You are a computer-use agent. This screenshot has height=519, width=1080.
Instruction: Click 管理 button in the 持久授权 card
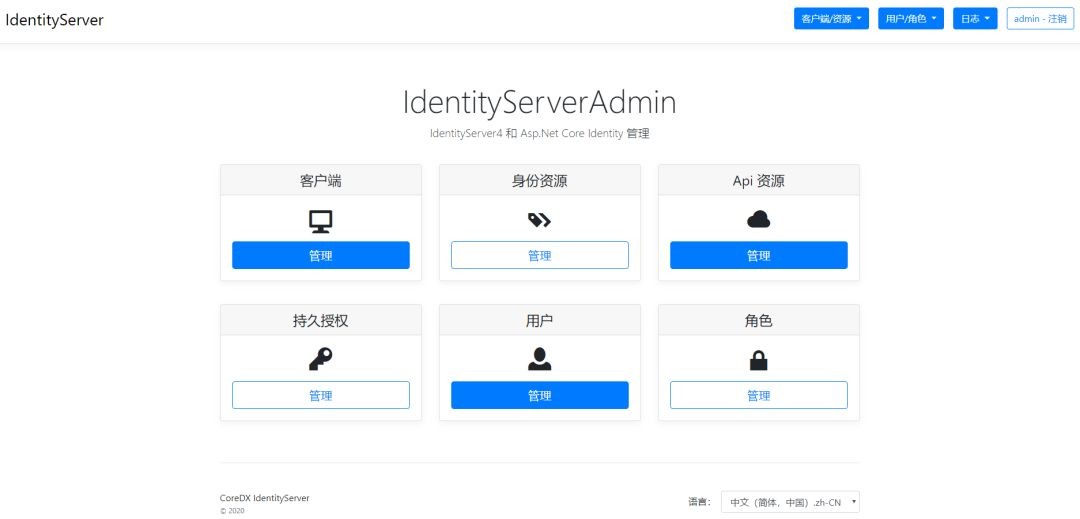pos(321,395)
